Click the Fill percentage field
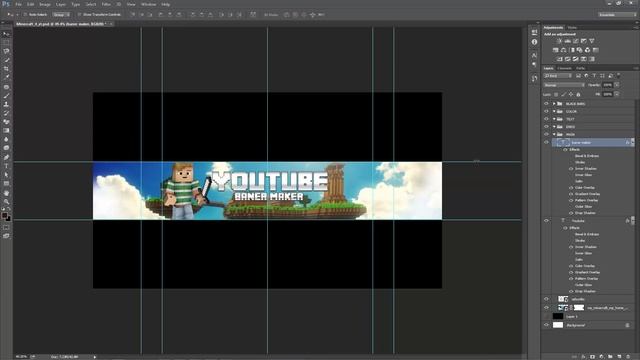The width and height of the screenshot is (640, 360). pos(607,94)
